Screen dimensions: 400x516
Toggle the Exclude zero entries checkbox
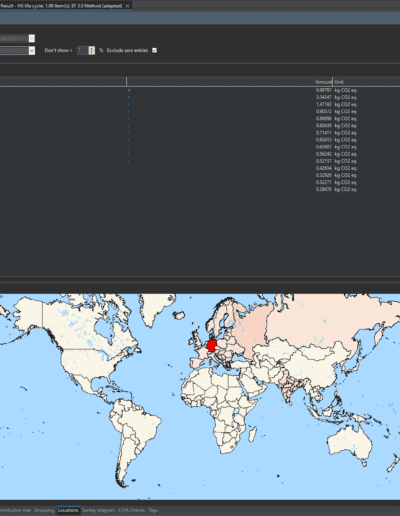(154, 50)
